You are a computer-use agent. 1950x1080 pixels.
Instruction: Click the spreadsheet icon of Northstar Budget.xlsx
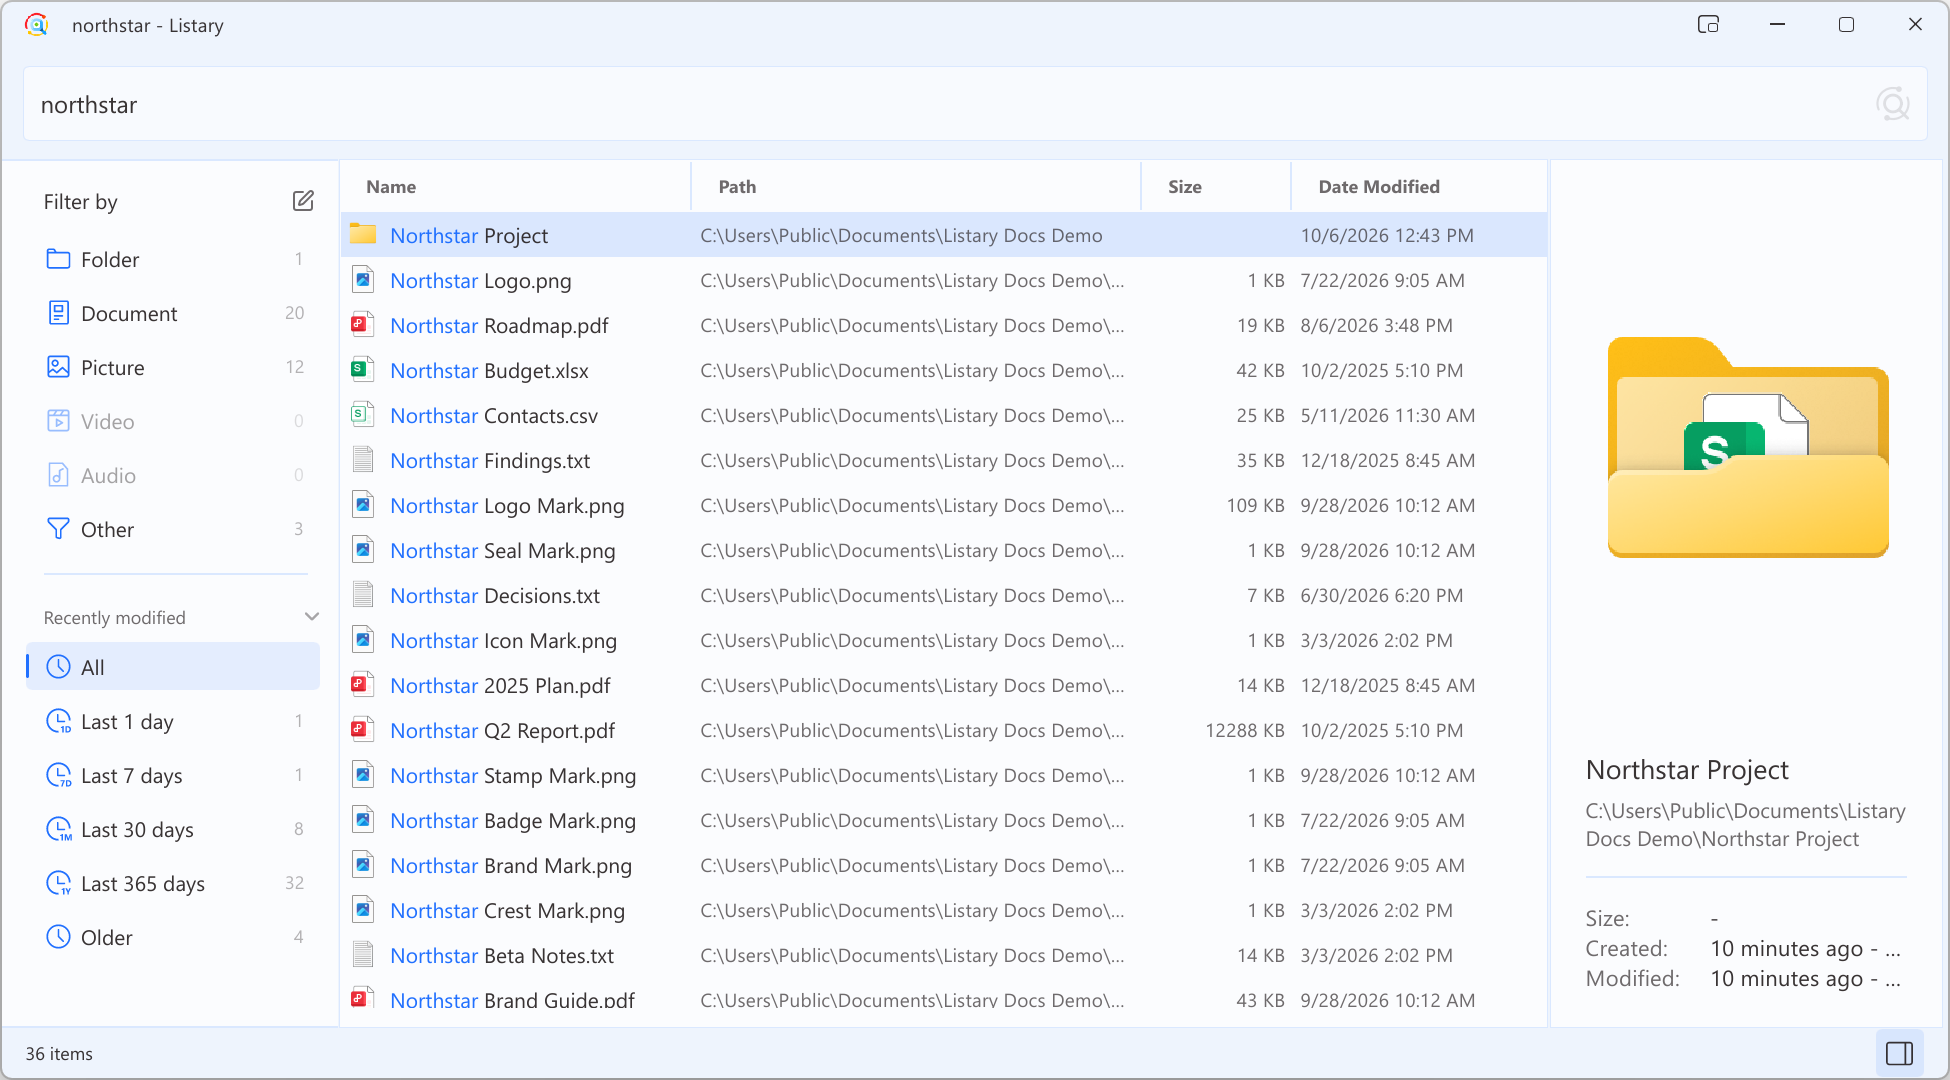(x=363, y=370)
